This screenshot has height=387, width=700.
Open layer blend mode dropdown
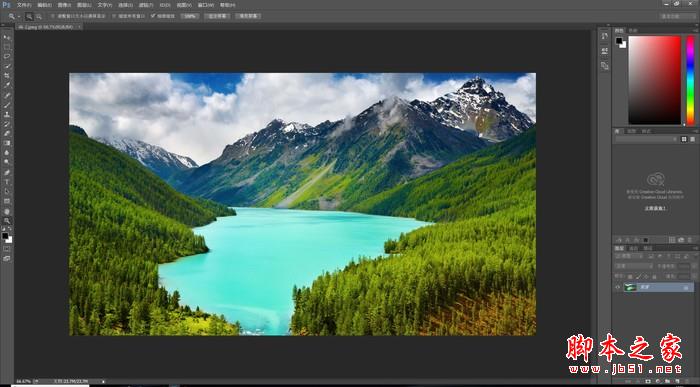tap(633, 266)
